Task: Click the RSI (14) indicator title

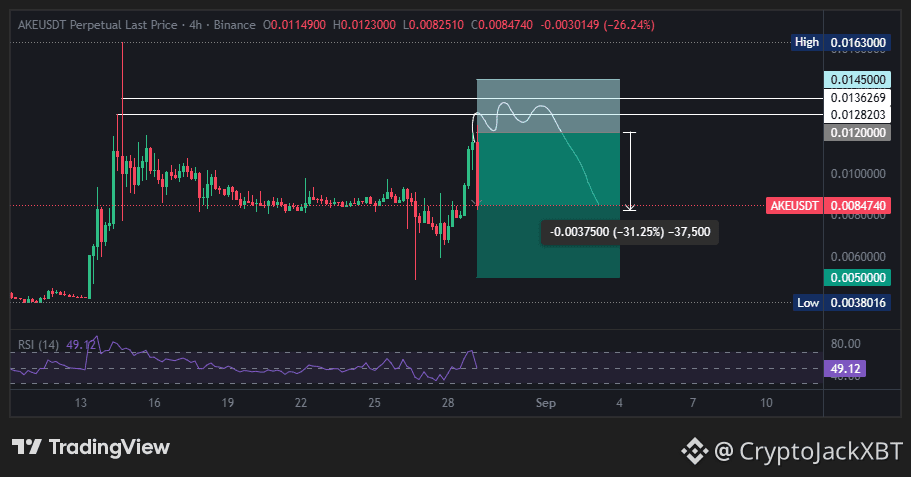Action: [38, 345]
